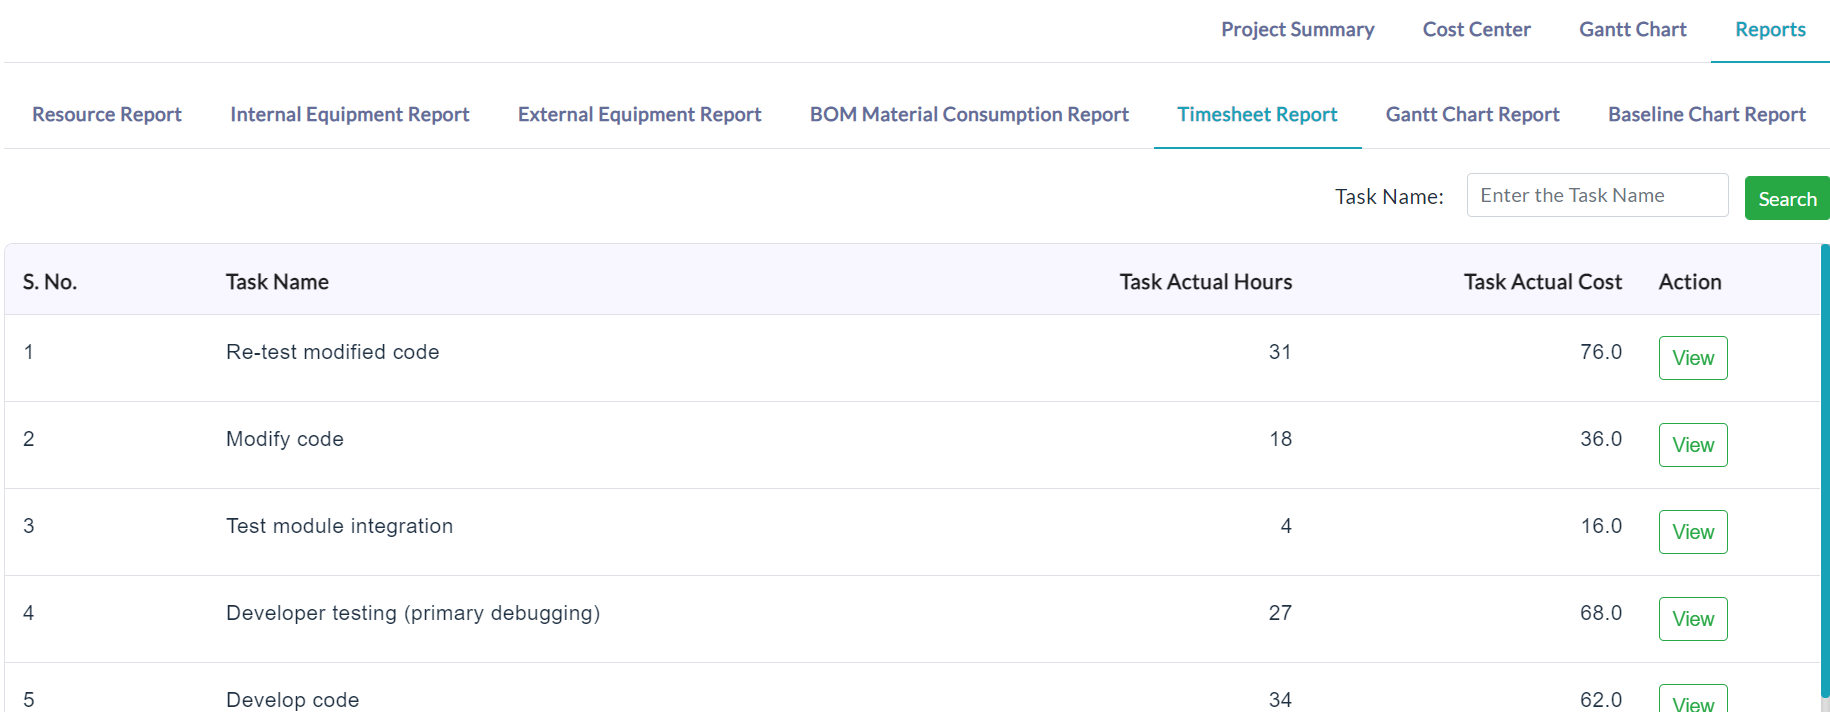The width and height of the screenshot is (1830, 712).
Task: Focus the Task Name search field
Action: click(x=1597, y=195)
